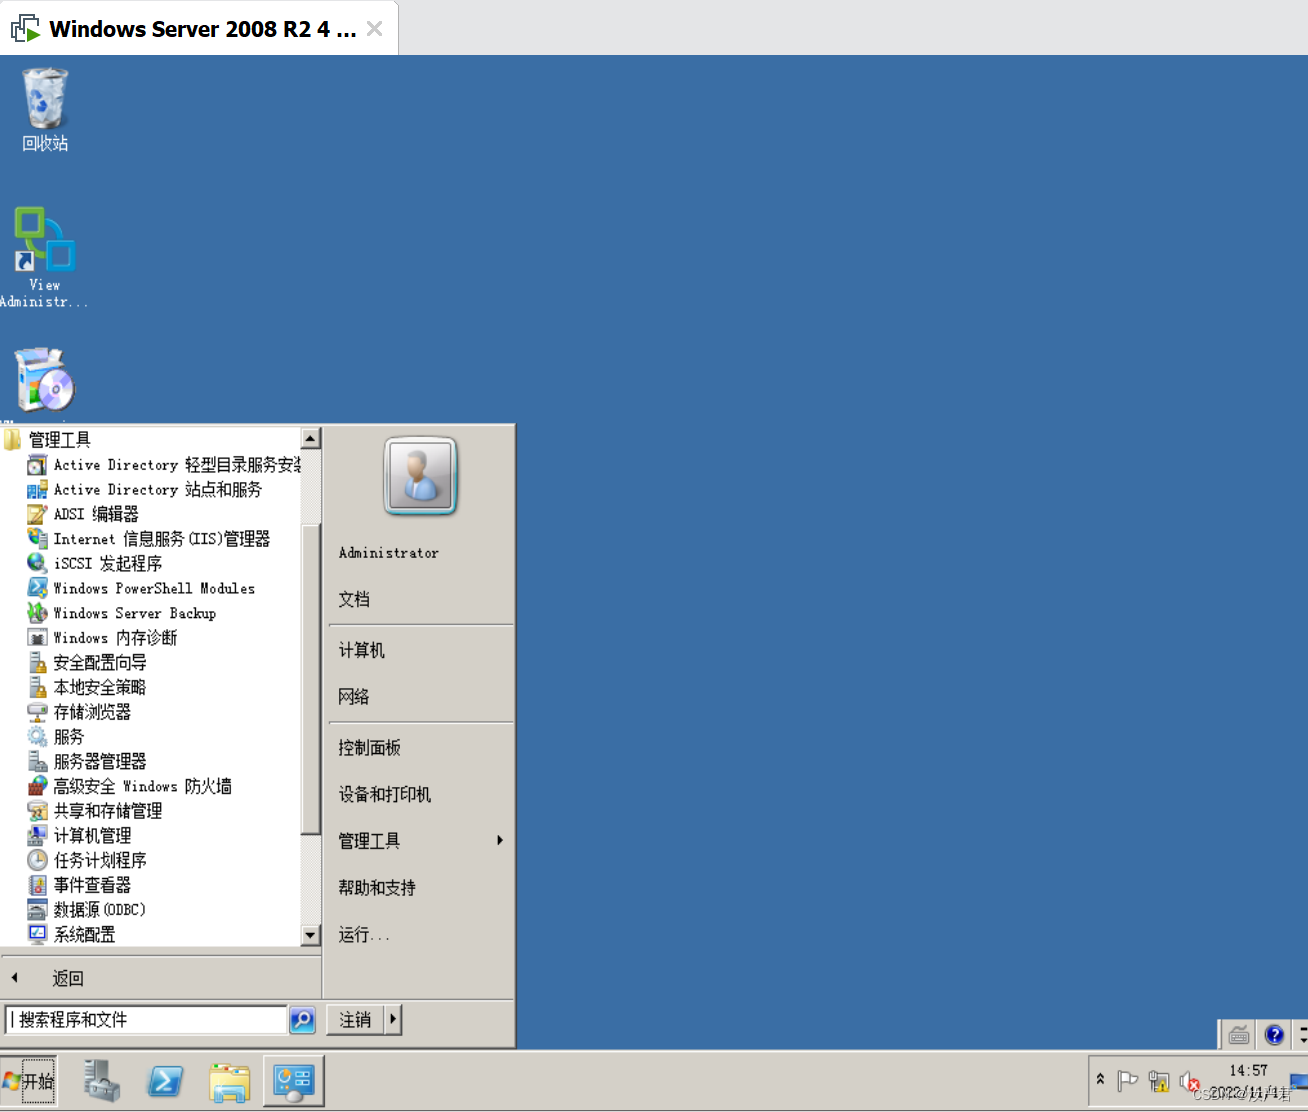
Task: Open 运行... in Start menu
Action: pos(364,935)
